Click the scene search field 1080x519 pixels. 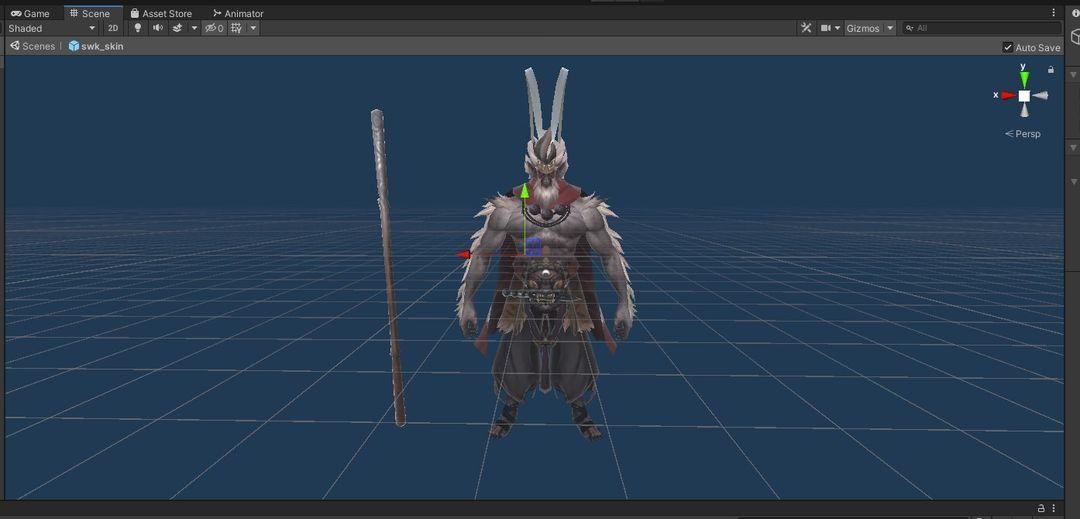click(982, 28)
